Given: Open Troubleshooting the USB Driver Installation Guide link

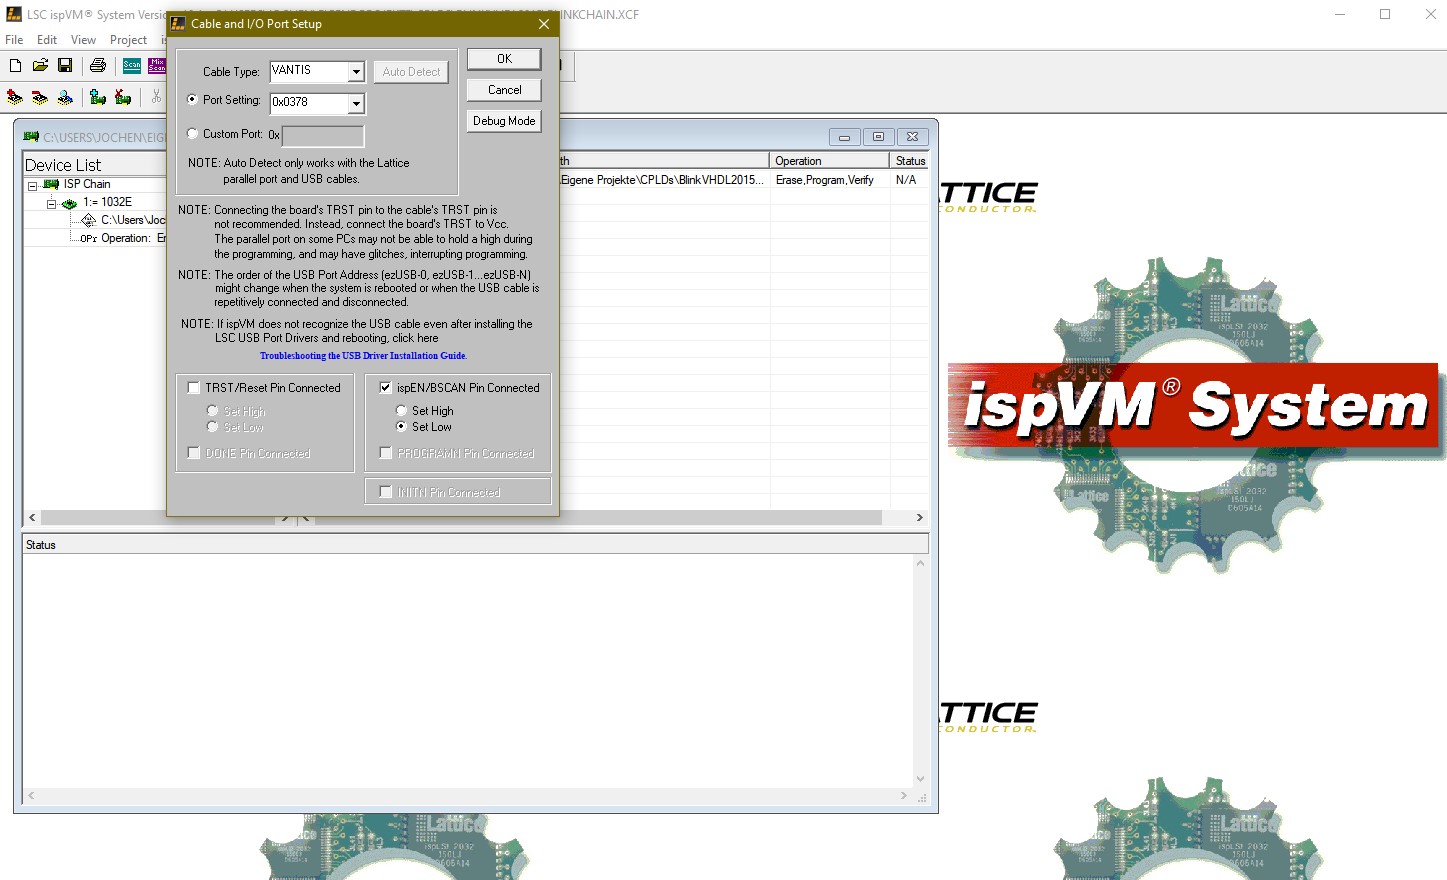Looking at the screenshot, I should pyautogui.click(x=363, y=356).
